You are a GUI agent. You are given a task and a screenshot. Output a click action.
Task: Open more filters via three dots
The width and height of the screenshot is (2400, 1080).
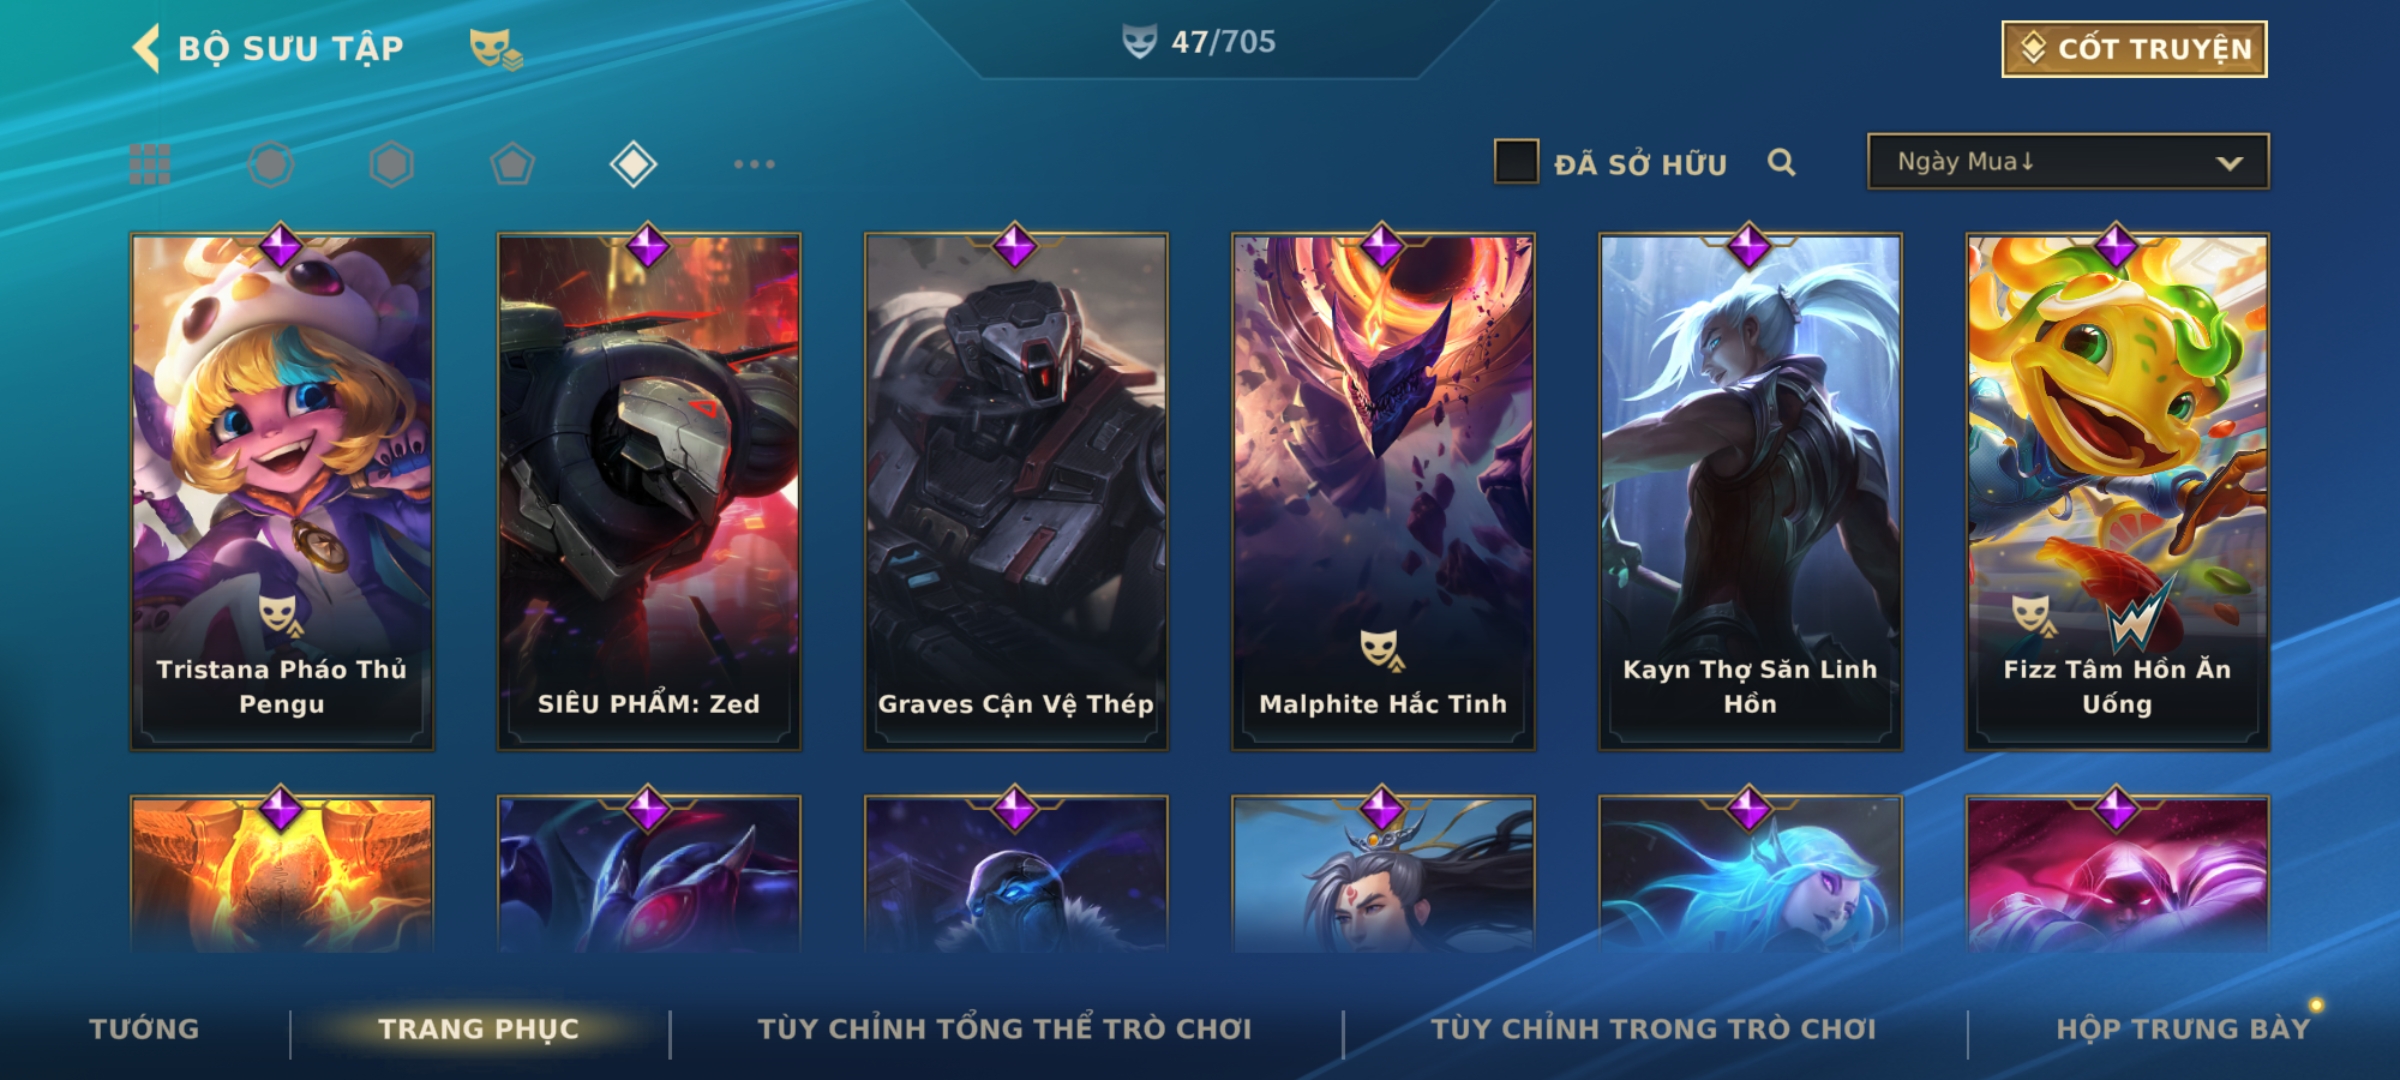tap(754, 164)
